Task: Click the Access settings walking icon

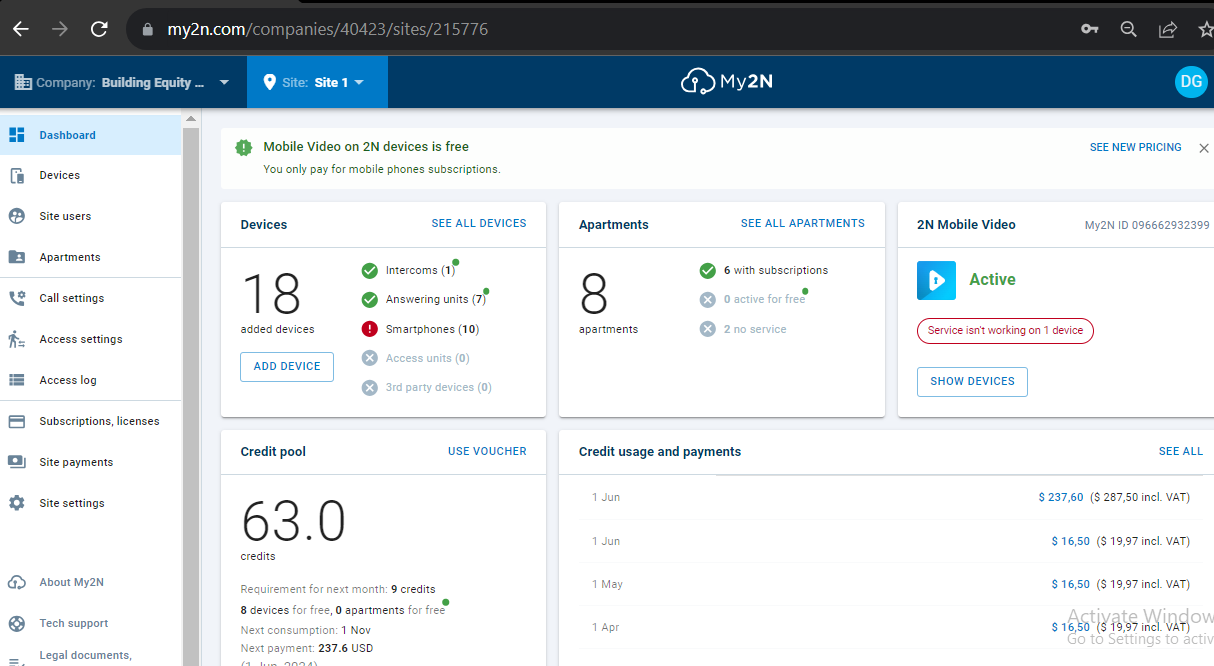Action: tap(16, 339)
